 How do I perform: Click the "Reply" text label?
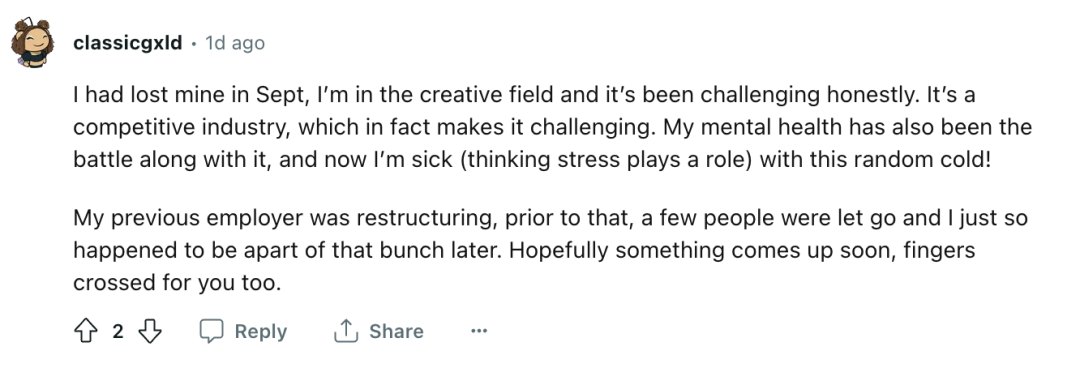(x=260, y=331)
